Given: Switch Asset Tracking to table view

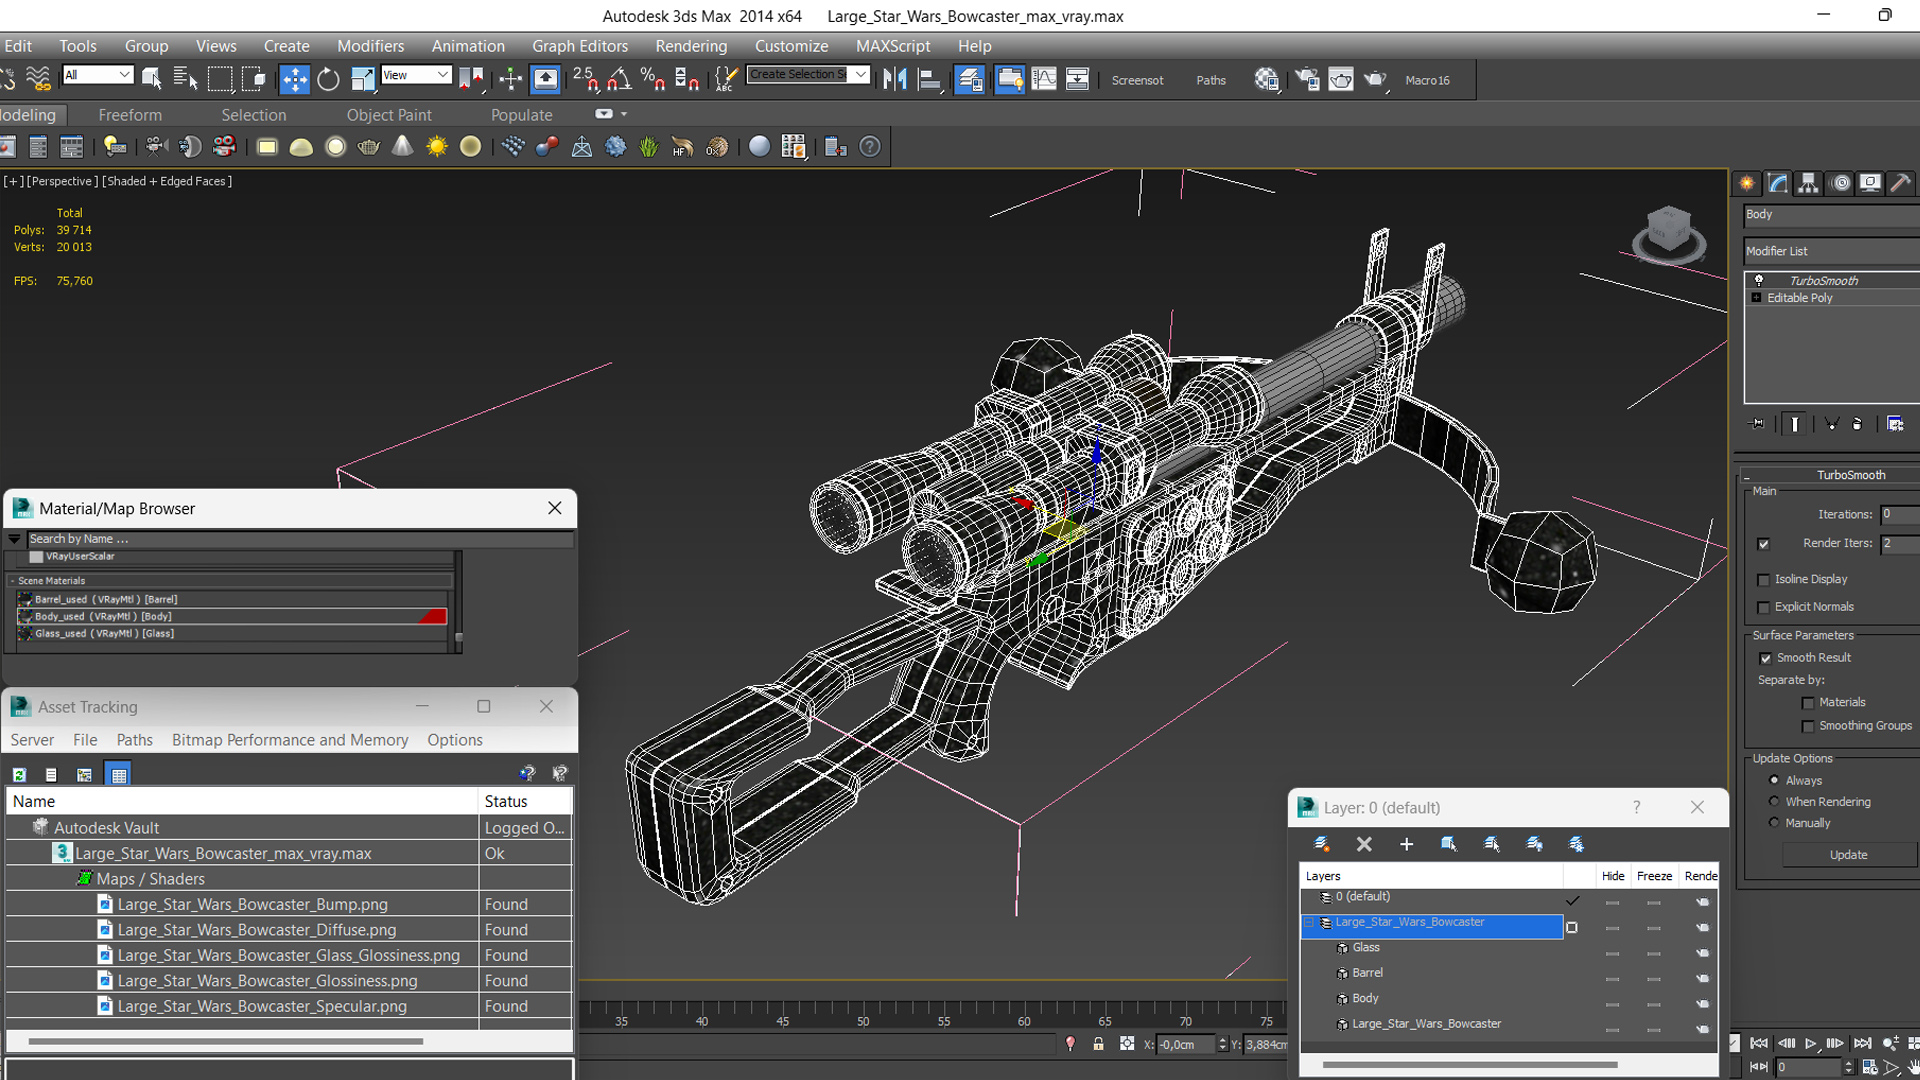Looking at the screenshot, I should (x=118, y=774).
